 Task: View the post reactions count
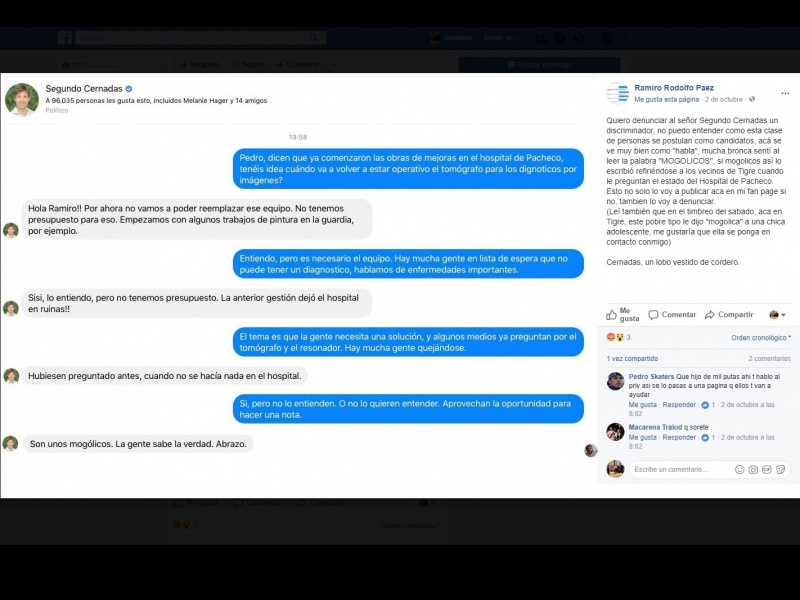tap(618, 337)
